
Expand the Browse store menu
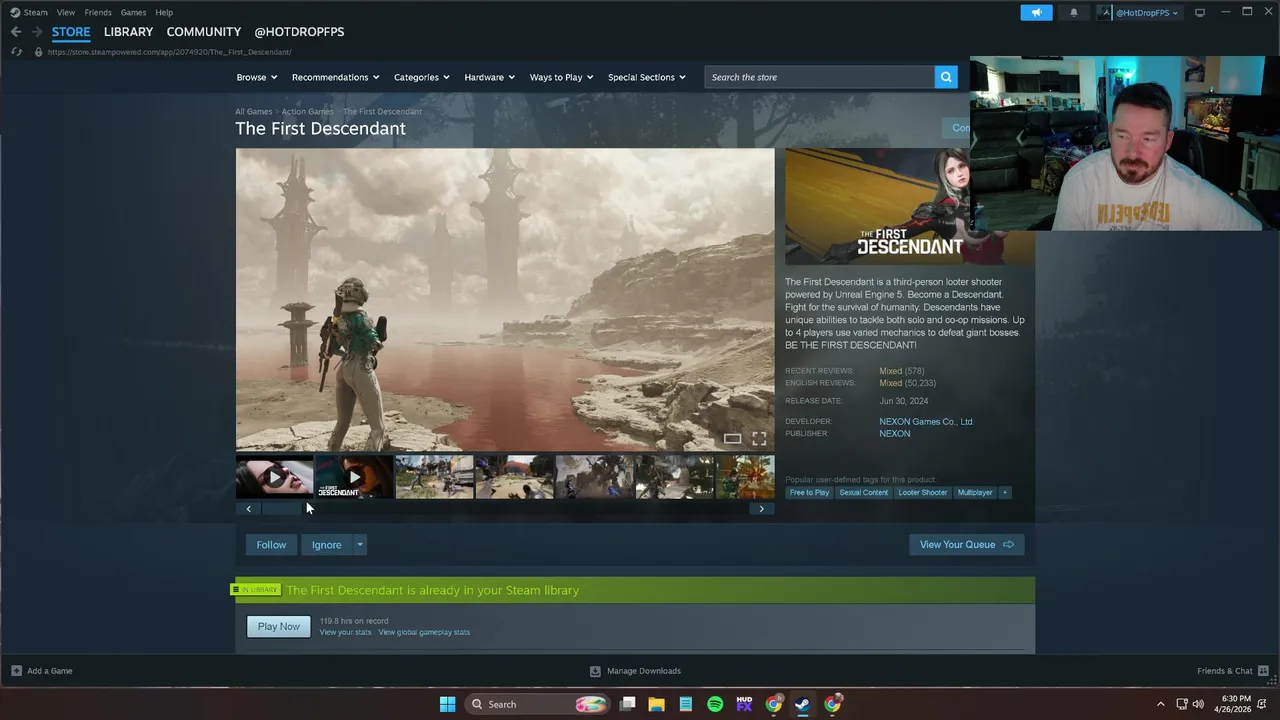[258, 77]
